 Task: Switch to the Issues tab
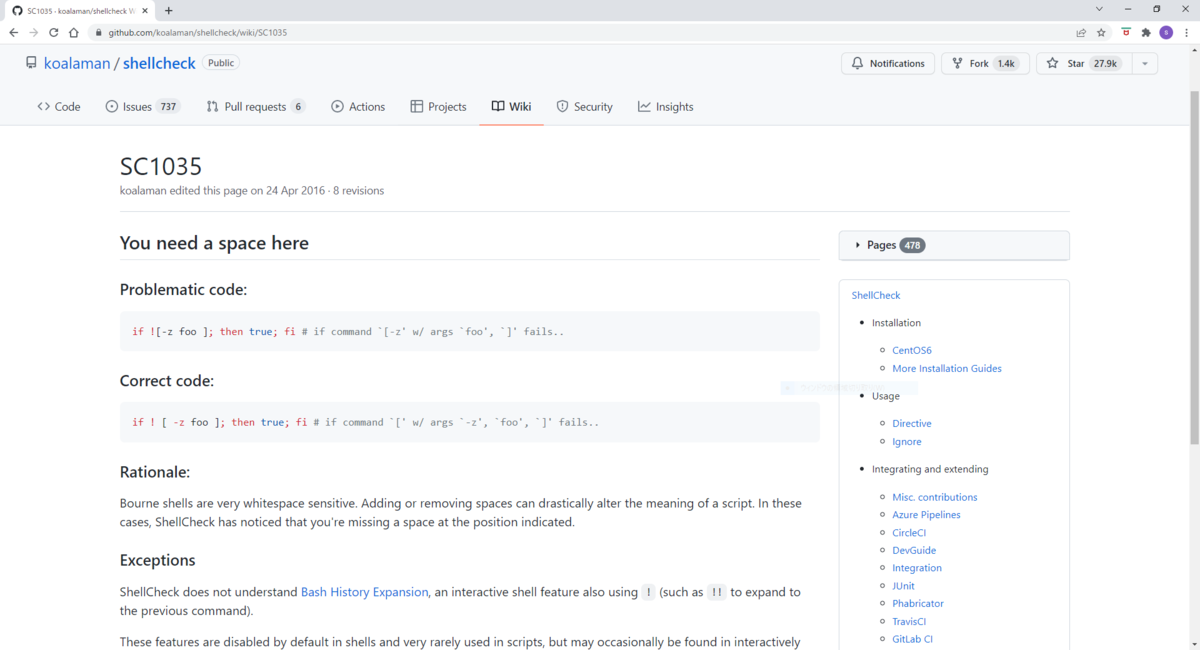click(x=143, y=106)
